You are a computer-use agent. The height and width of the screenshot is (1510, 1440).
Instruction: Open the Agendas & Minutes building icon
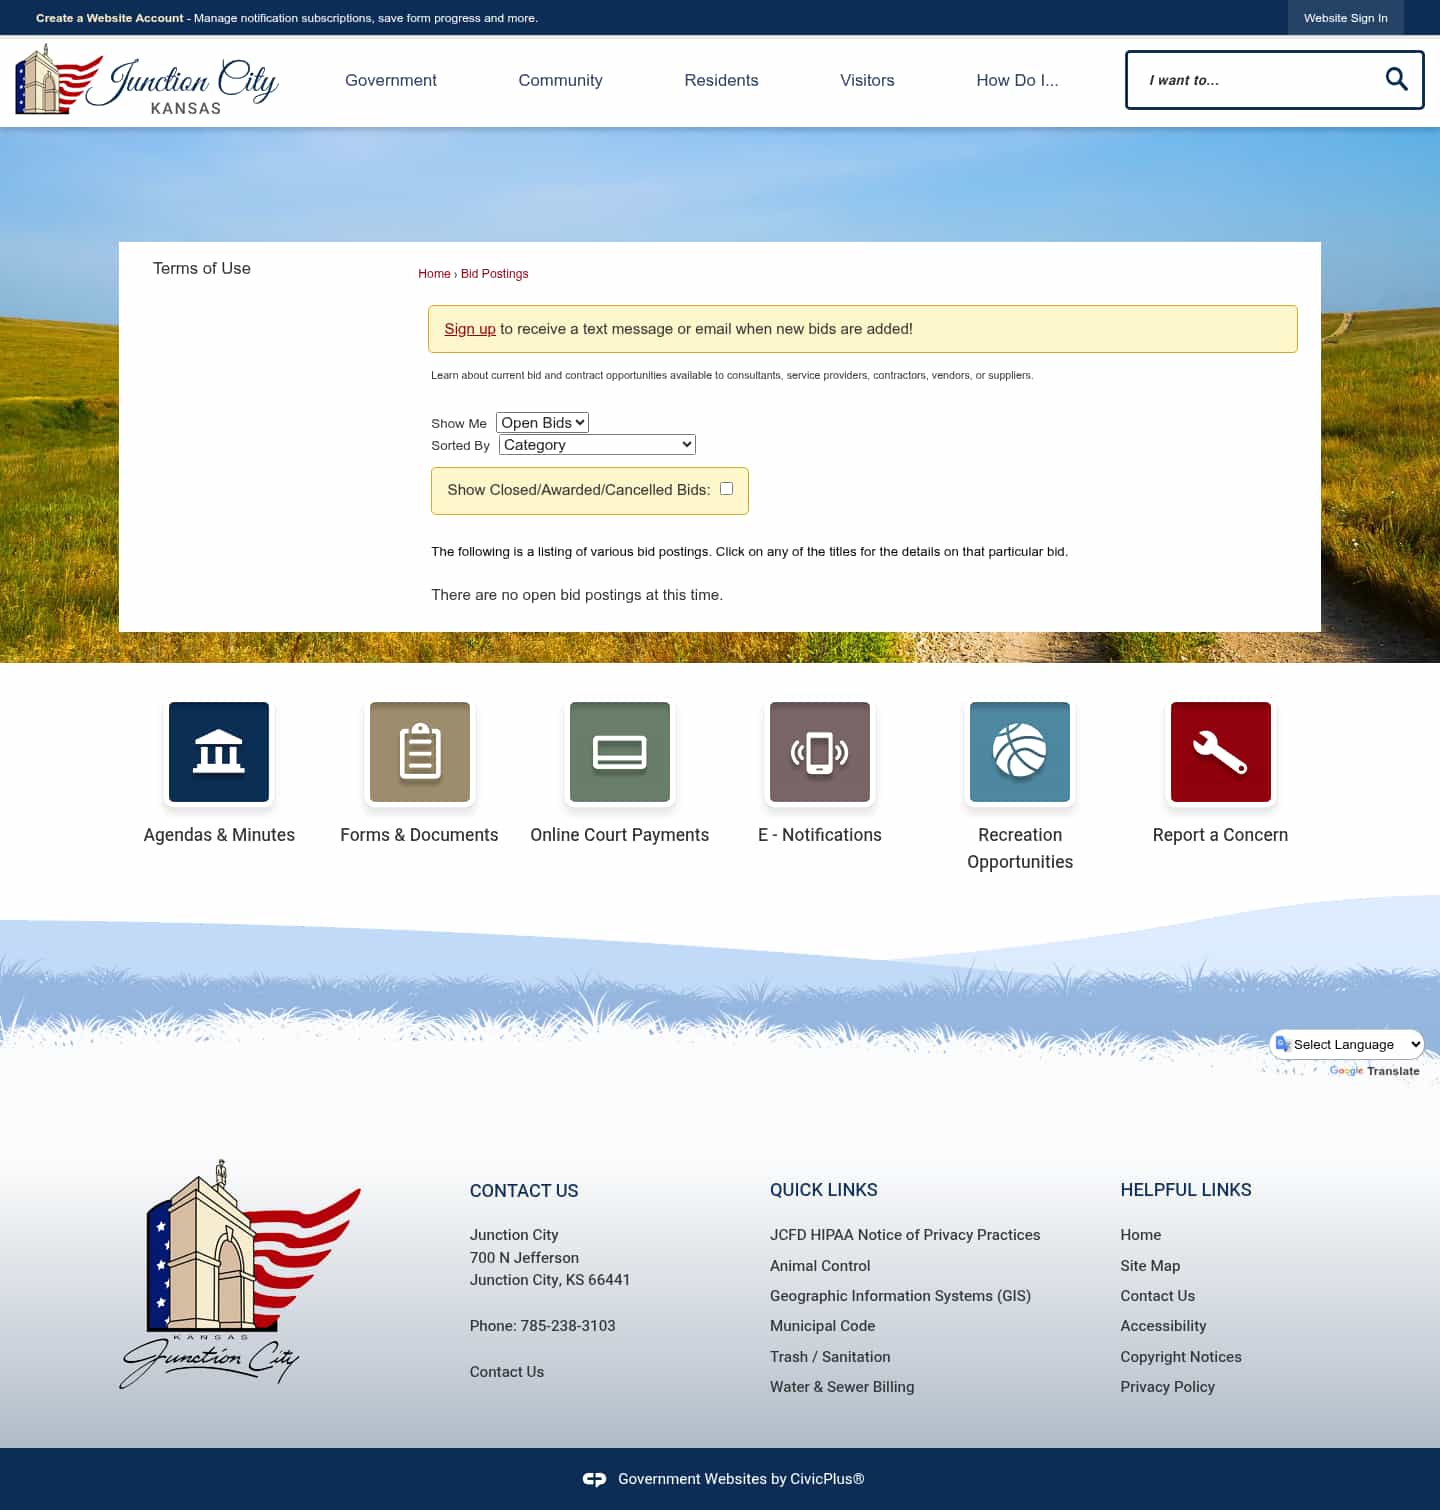219,752
